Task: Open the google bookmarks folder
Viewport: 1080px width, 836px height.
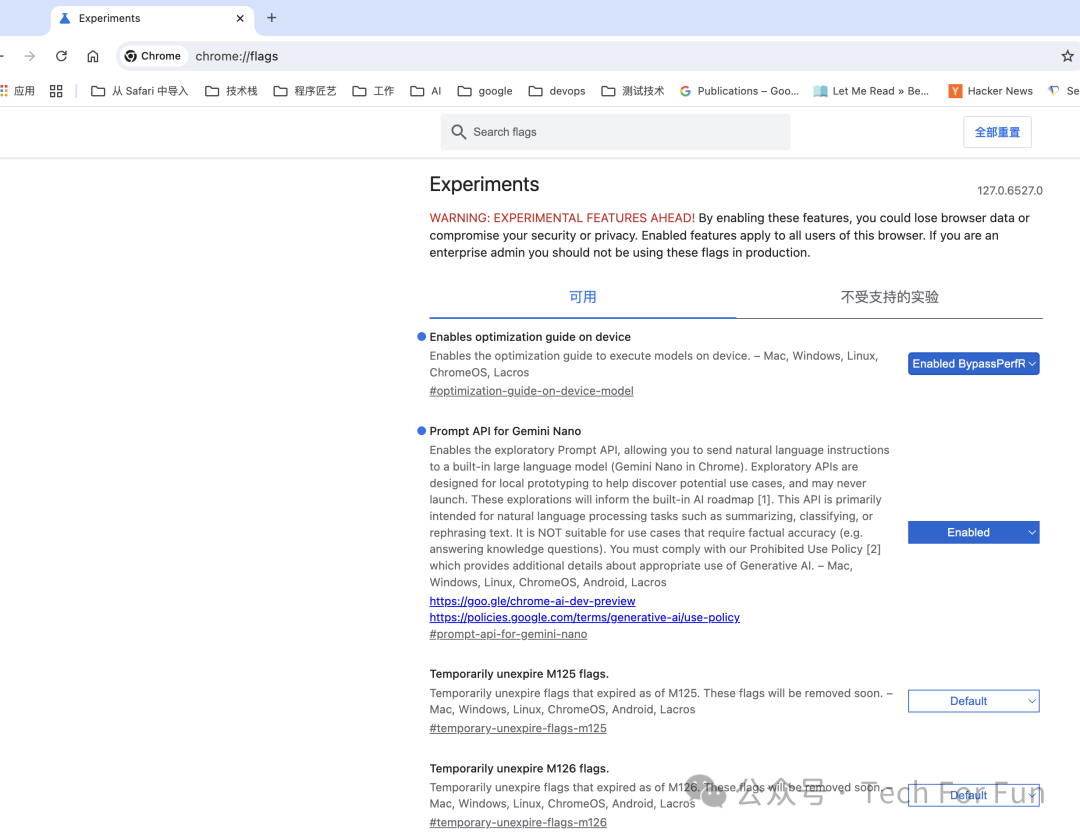Action: pyautogui.click(x=493, y=90)
